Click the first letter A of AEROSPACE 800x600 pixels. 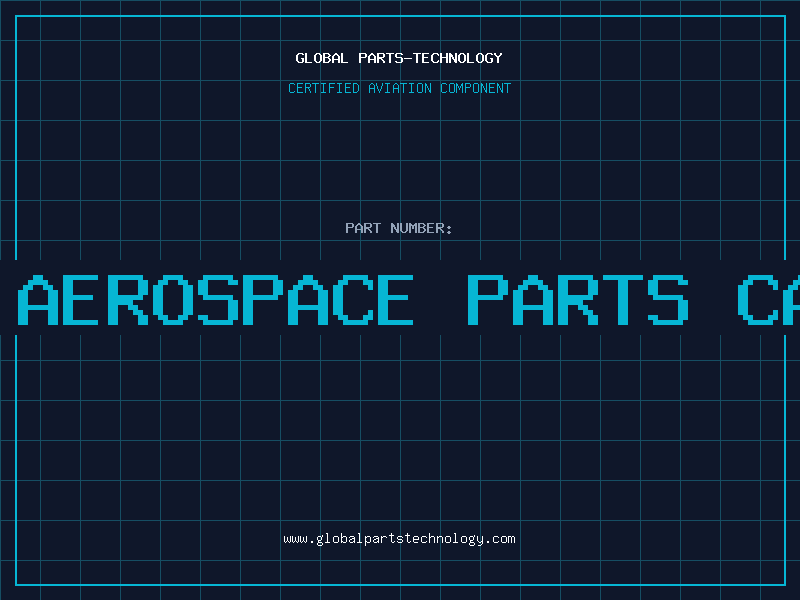[x=38, y=300]
